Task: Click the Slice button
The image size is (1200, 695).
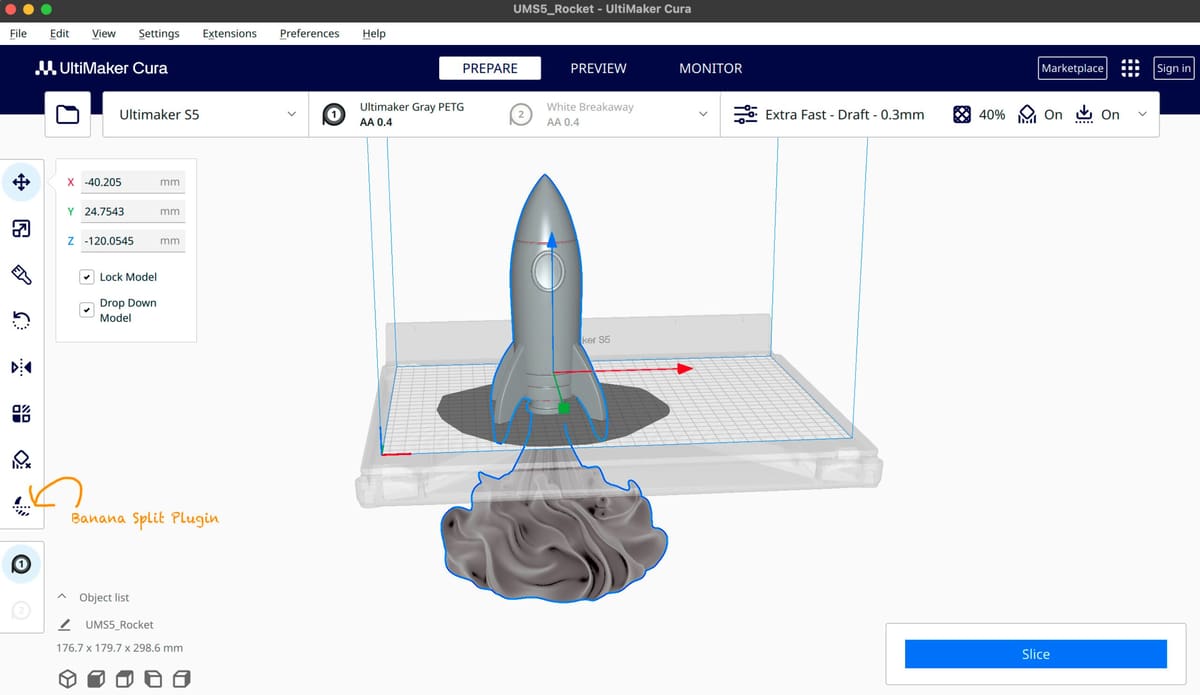Action: point(1035,654)
